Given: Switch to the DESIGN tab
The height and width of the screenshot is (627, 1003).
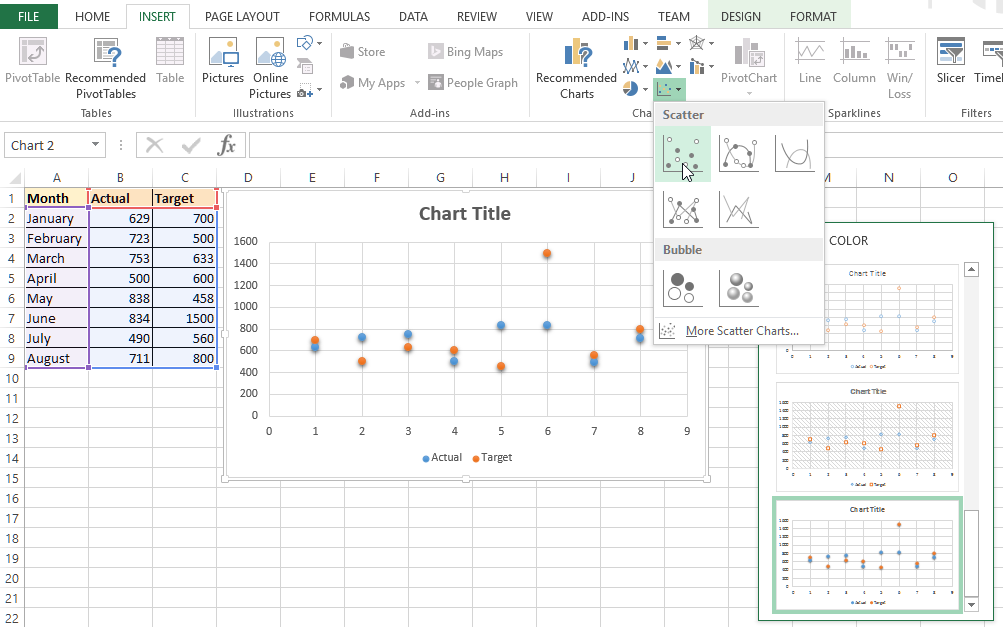Looking at the screenshot, I should (x=740, y=16).
